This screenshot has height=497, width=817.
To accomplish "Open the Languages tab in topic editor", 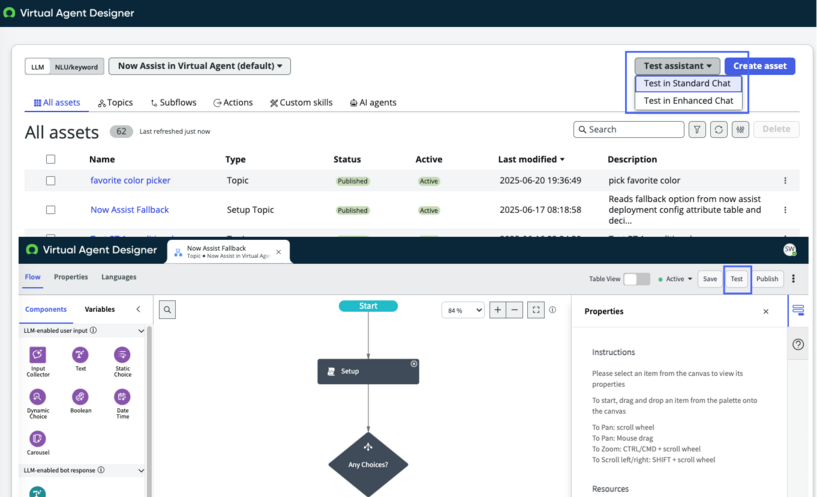I will click(119, 277).
